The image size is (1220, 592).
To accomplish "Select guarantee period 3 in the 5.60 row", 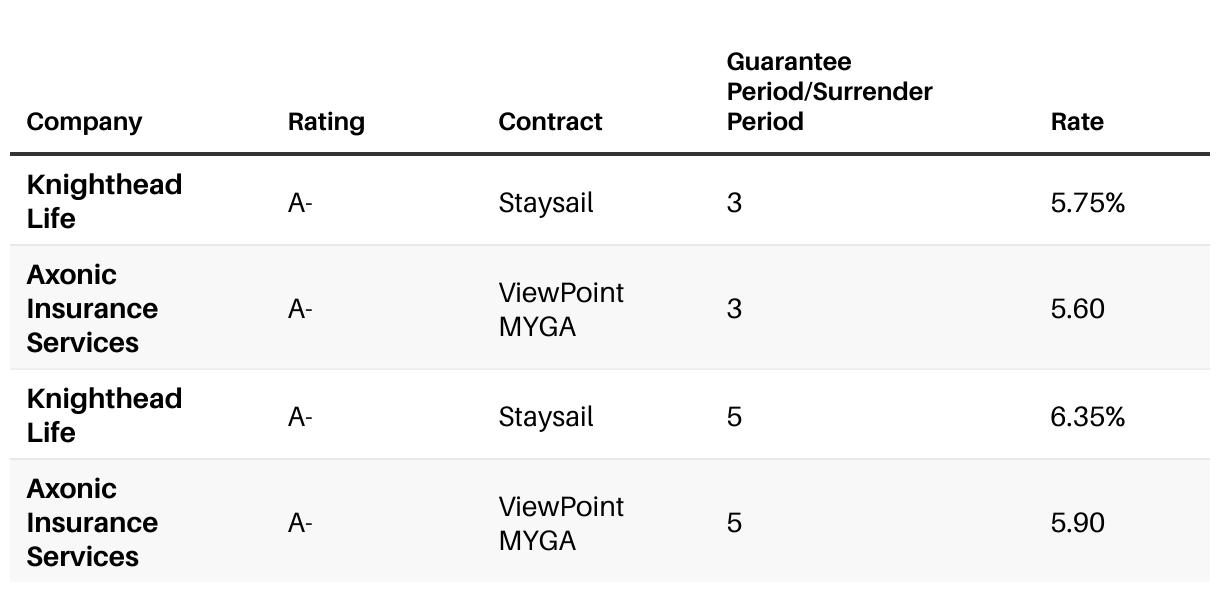I will click(x=734, y=309).
